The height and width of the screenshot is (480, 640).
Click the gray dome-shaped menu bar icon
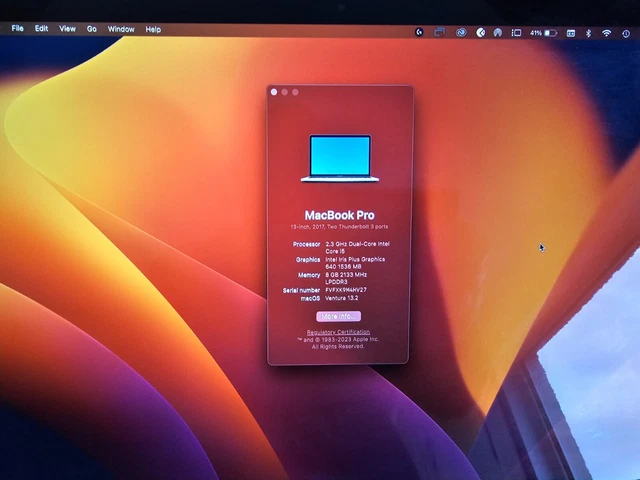click(x=498, y=33)
